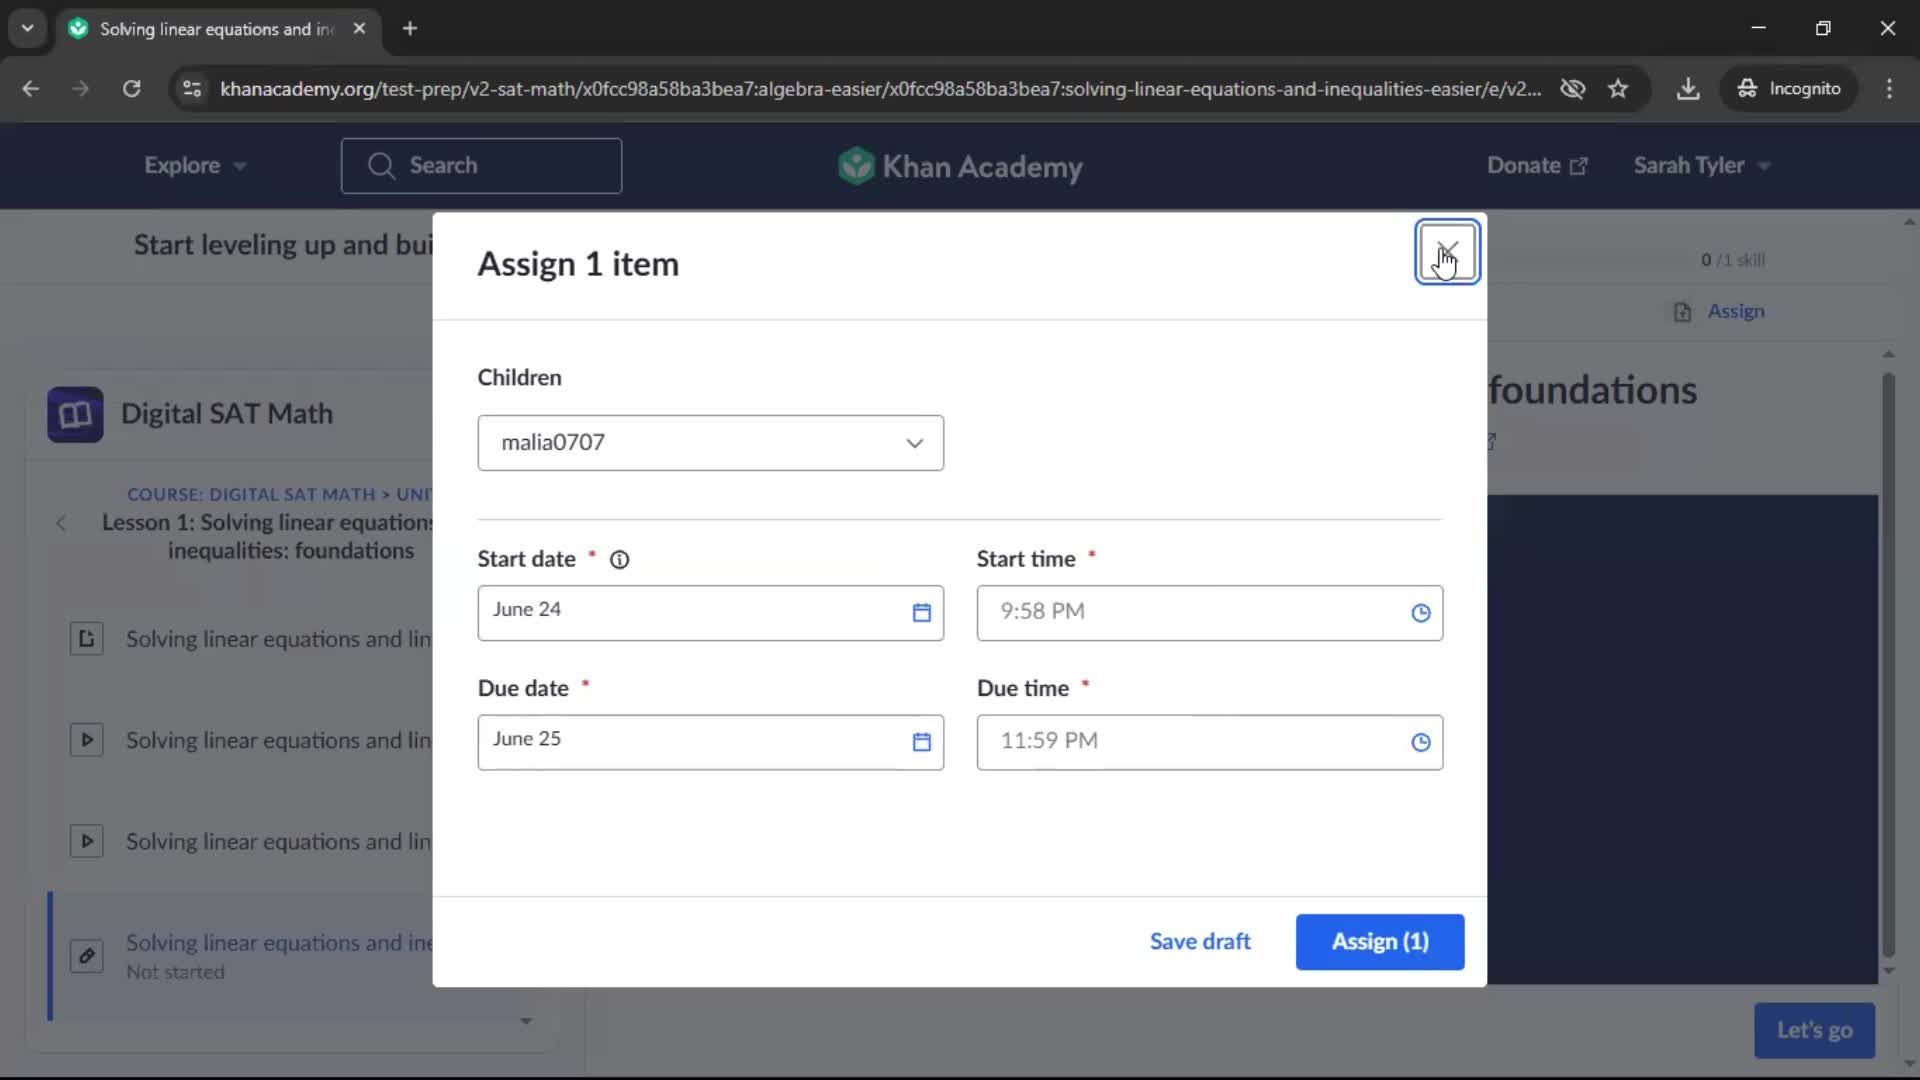Image resolution: width=1920 pixels, height=1080 pixels.
Task: Open the Due date calendar picker icon
Action: pyautogui.click(x=921, y=742)
